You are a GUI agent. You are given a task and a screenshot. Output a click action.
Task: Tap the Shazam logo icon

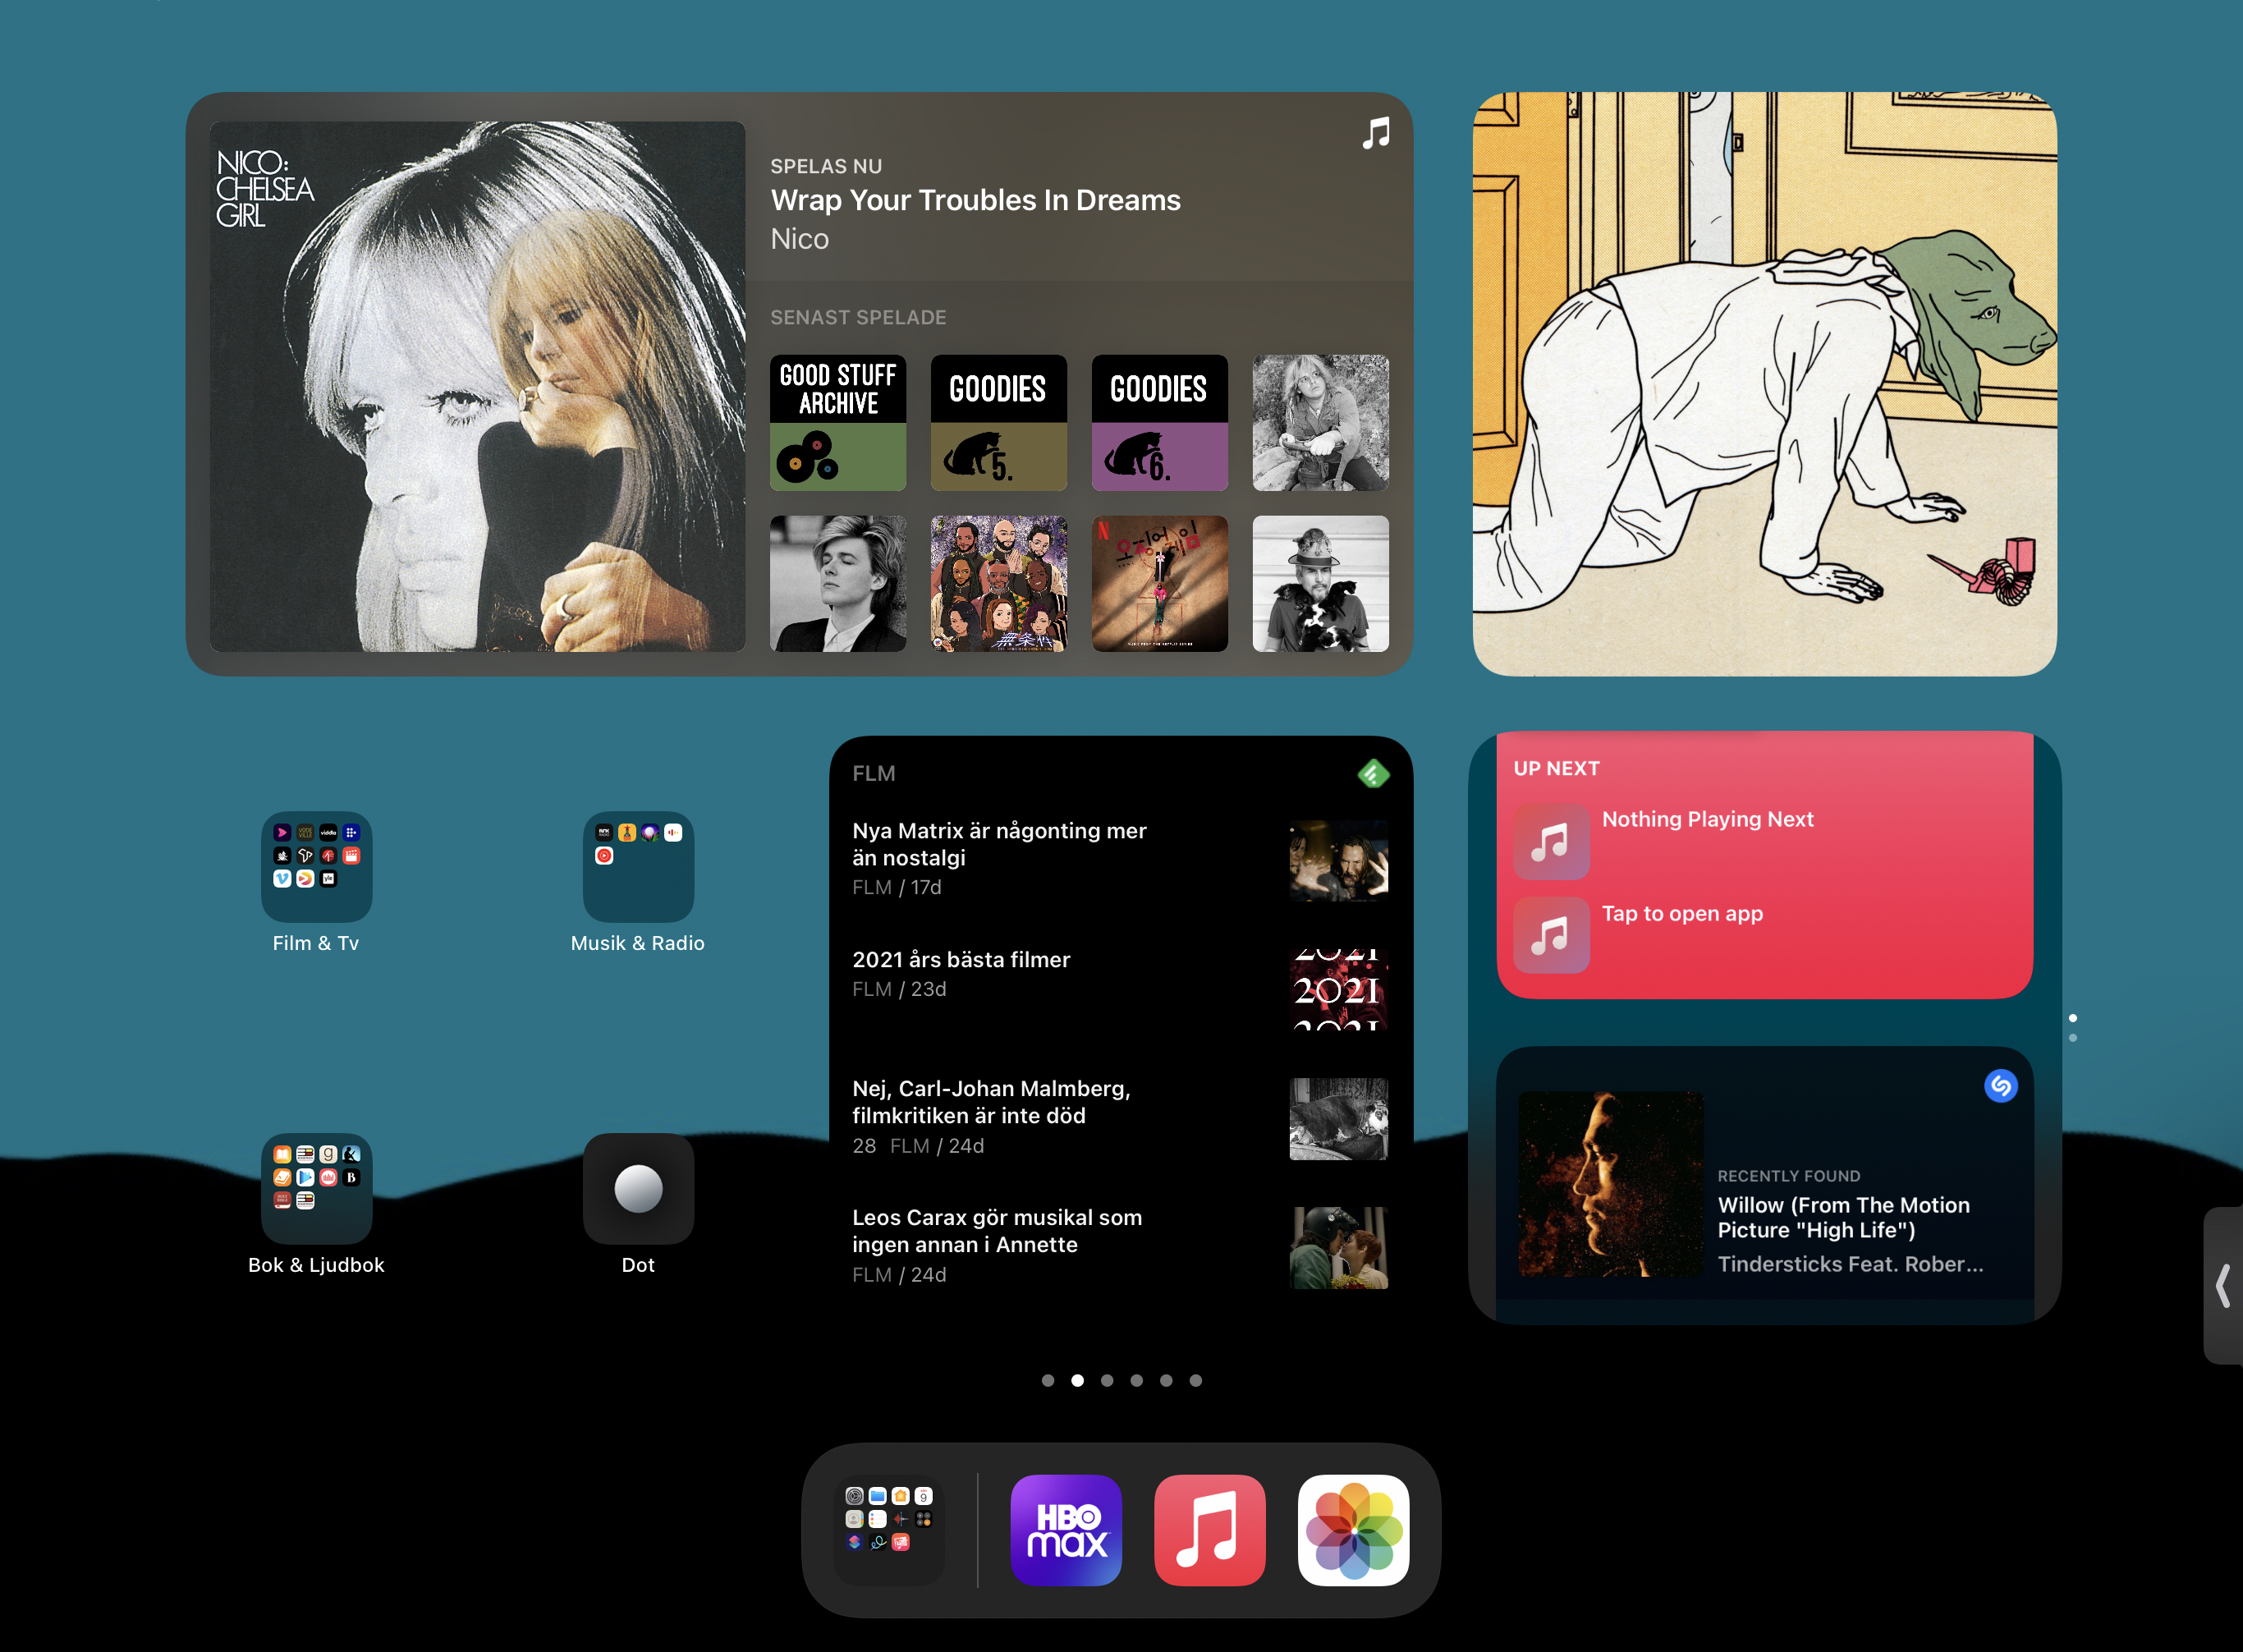[2000, 1086]
